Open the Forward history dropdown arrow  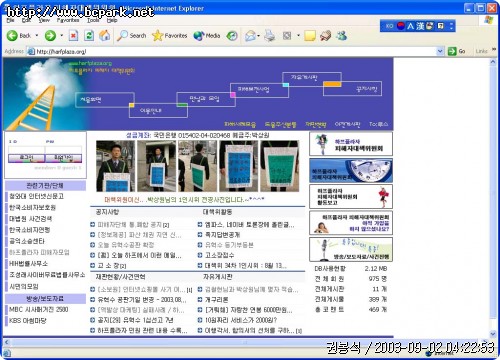click(62, 35)
